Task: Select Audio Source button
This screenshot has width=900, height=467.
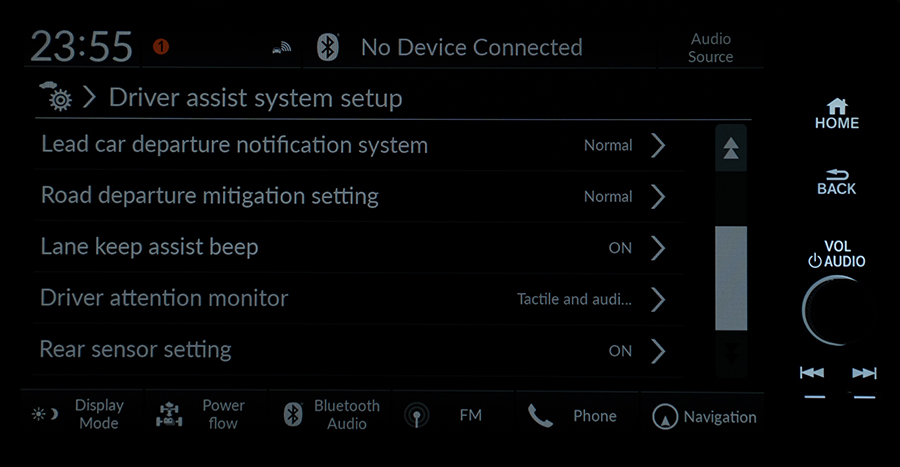Action: [x=711, y=48]
